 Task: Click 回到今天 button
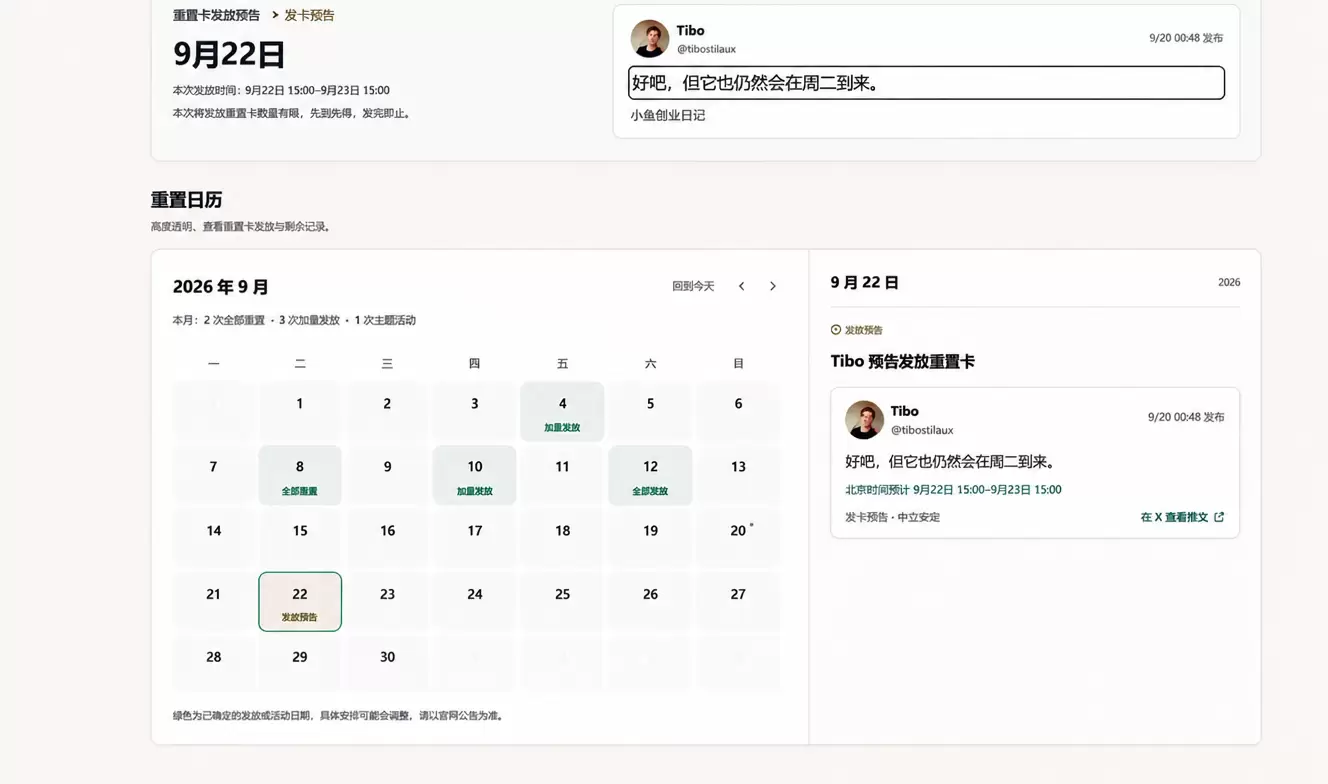click(693, 286)
